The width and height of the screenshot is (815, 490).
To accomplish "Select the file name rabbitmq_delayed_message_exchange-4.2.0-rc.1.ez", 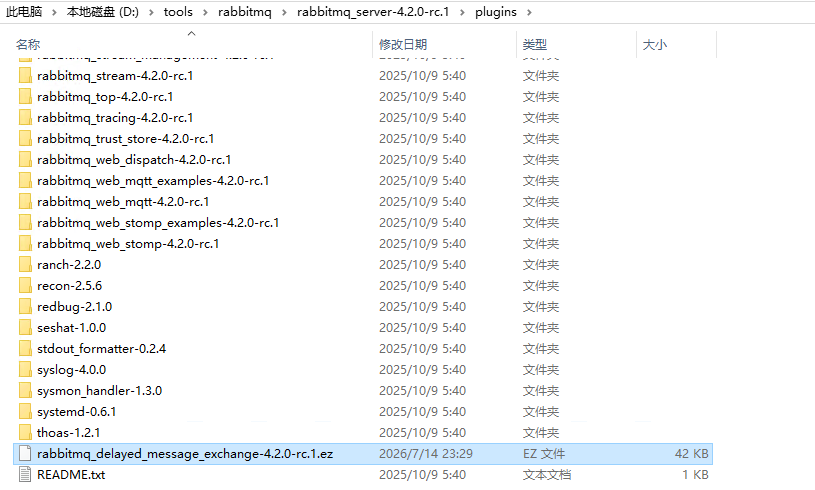I will pyautogui.click(x=185, y=454).
